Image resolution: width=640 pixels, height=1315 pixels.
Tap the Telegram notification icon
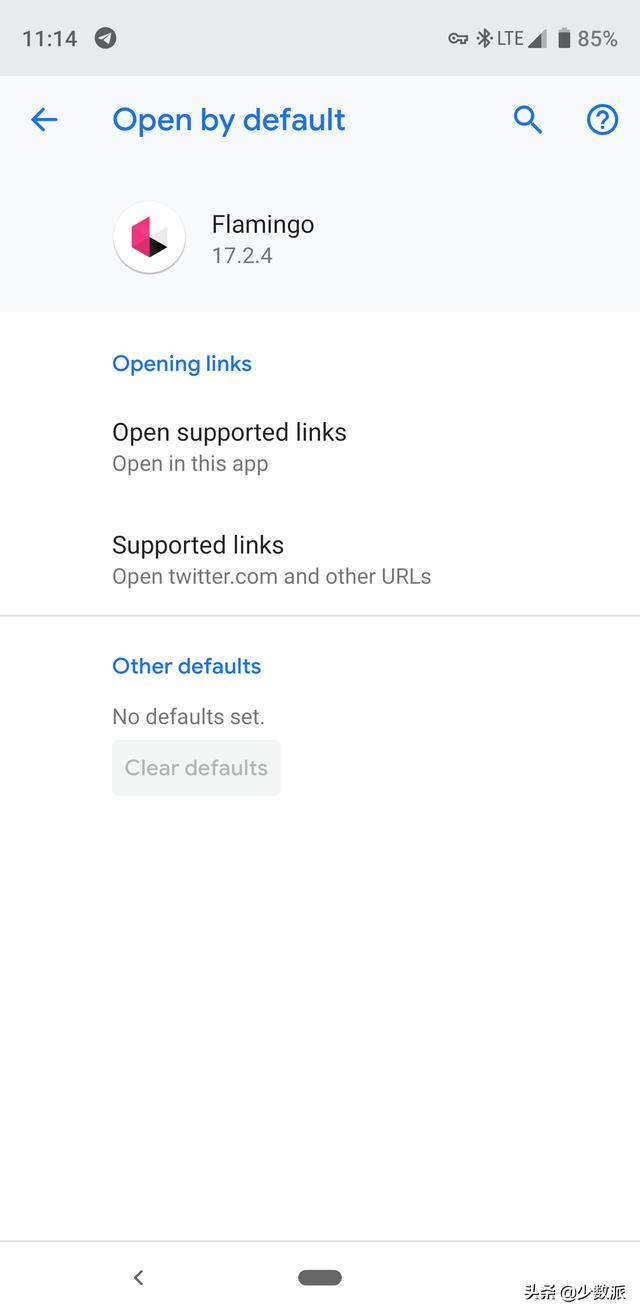[x=105, y=38]
